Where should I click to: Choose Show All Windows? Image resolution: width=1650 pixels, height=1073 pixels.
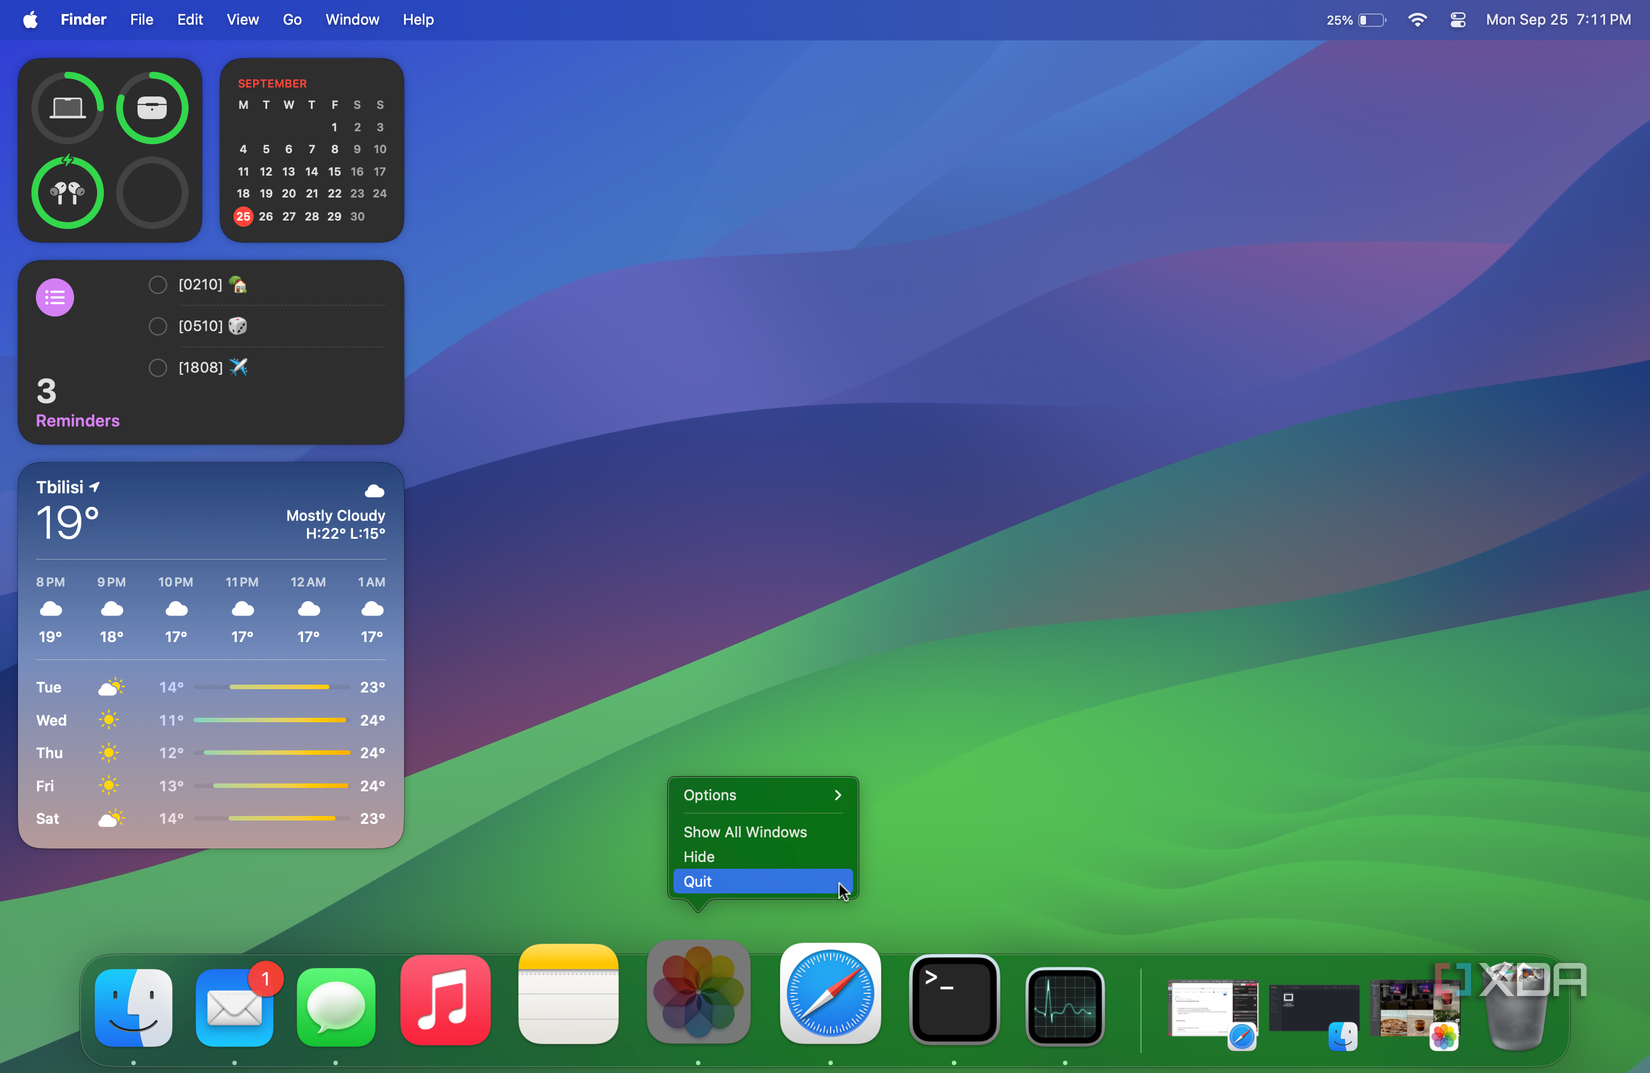pyautogui.click(x=745, y=832)
